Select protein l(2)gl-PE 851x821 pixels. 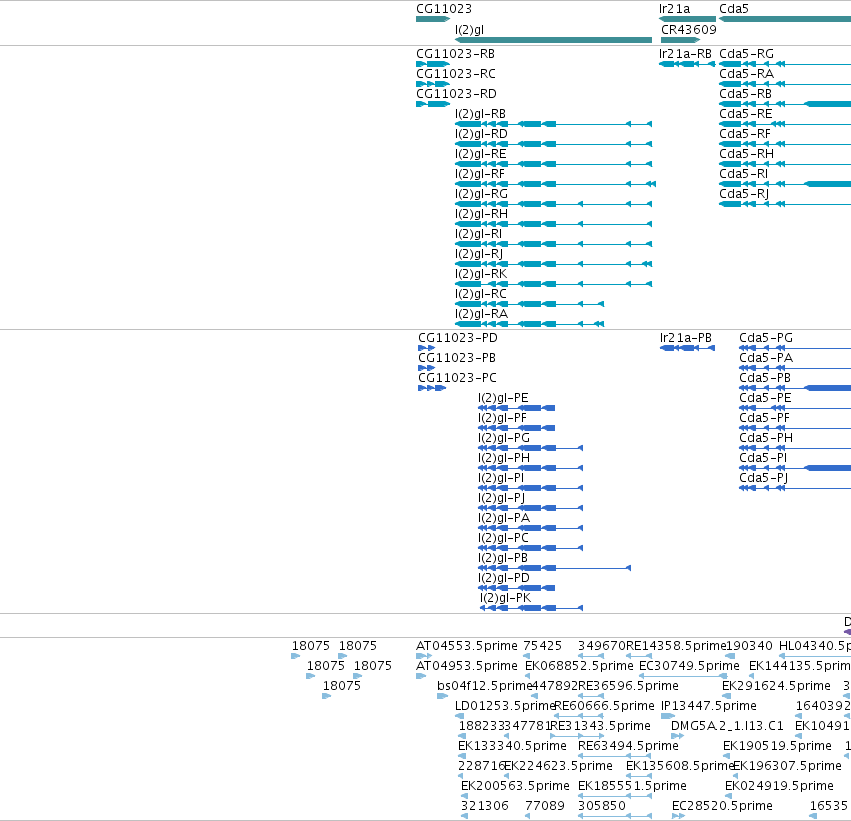[x=517, y=408]
